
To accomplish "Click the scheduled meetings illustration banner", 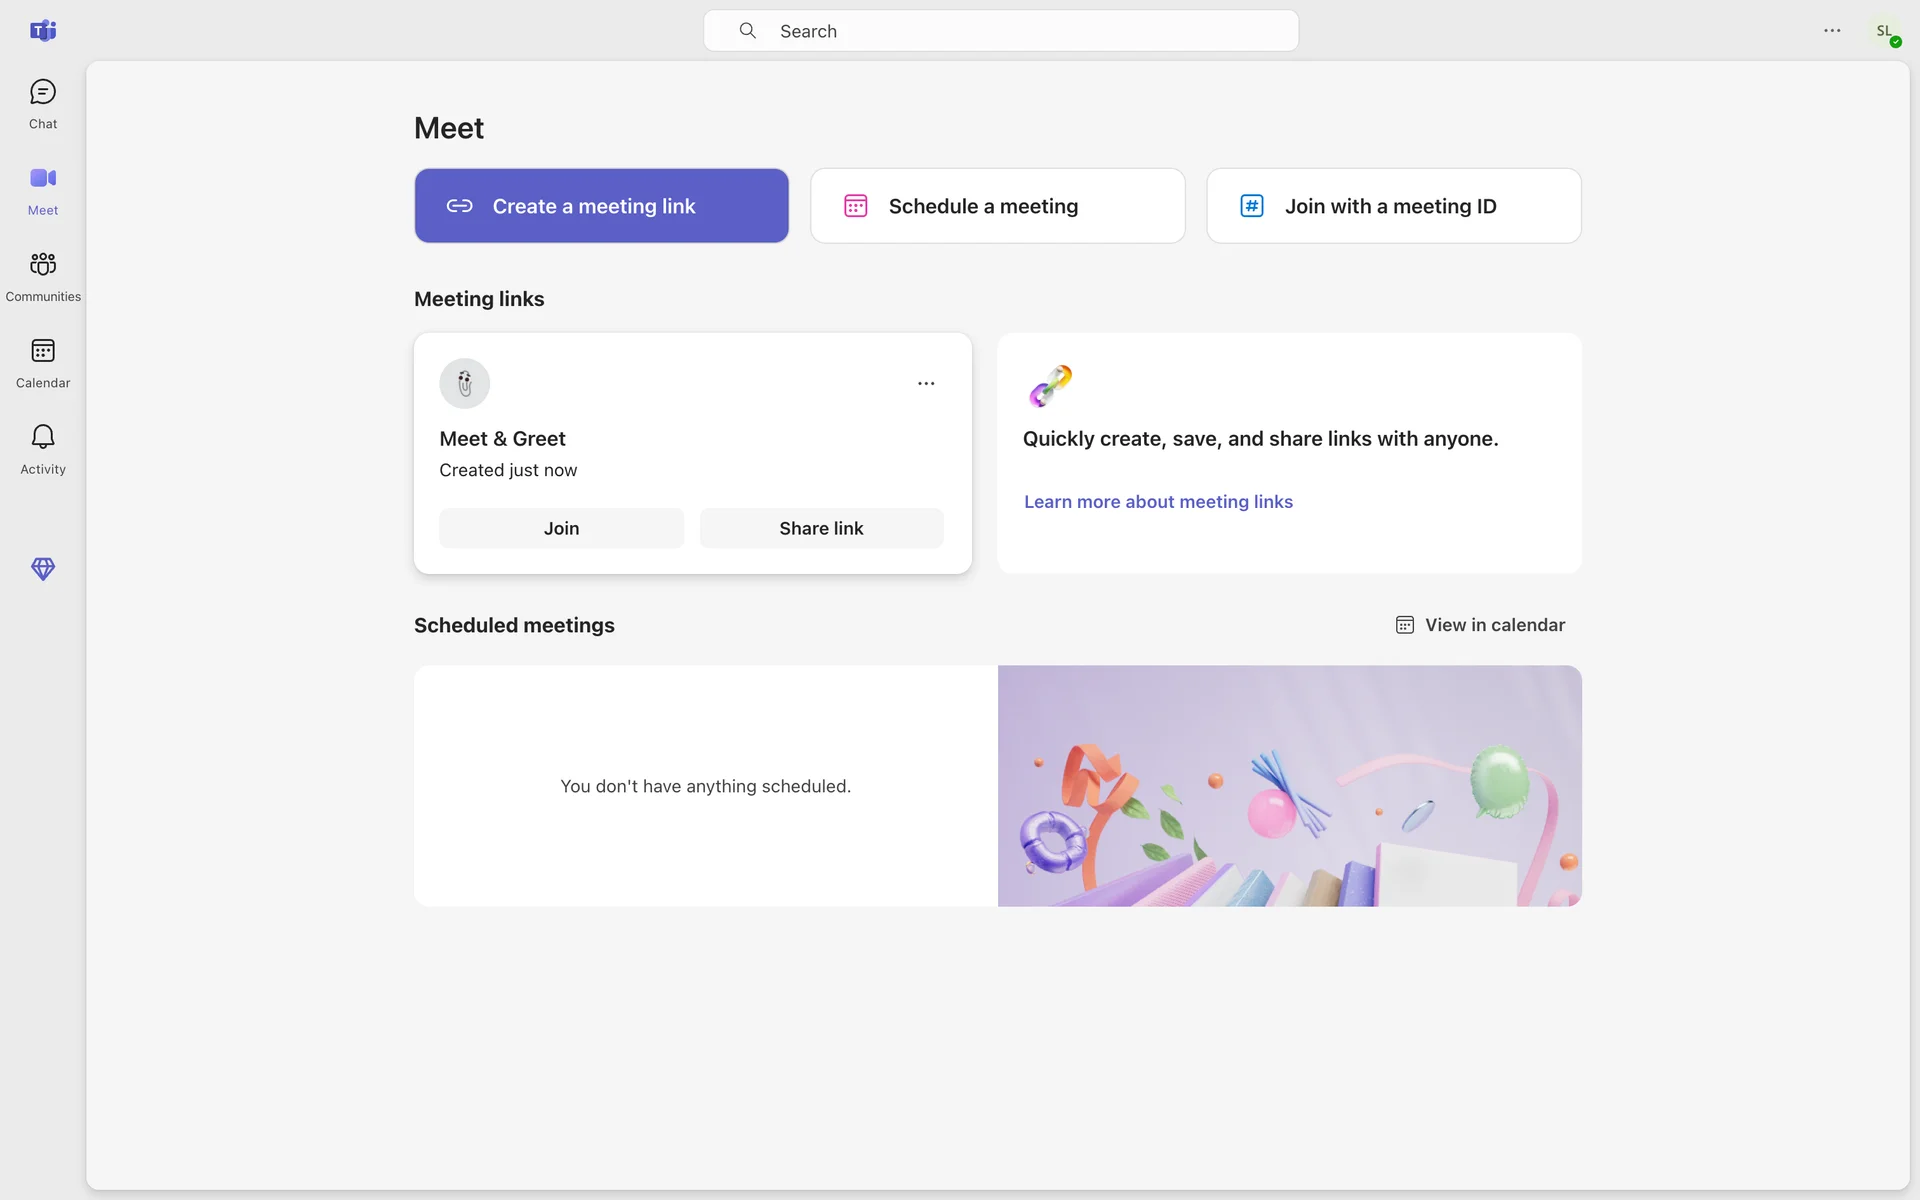I will click(1289, 786).
